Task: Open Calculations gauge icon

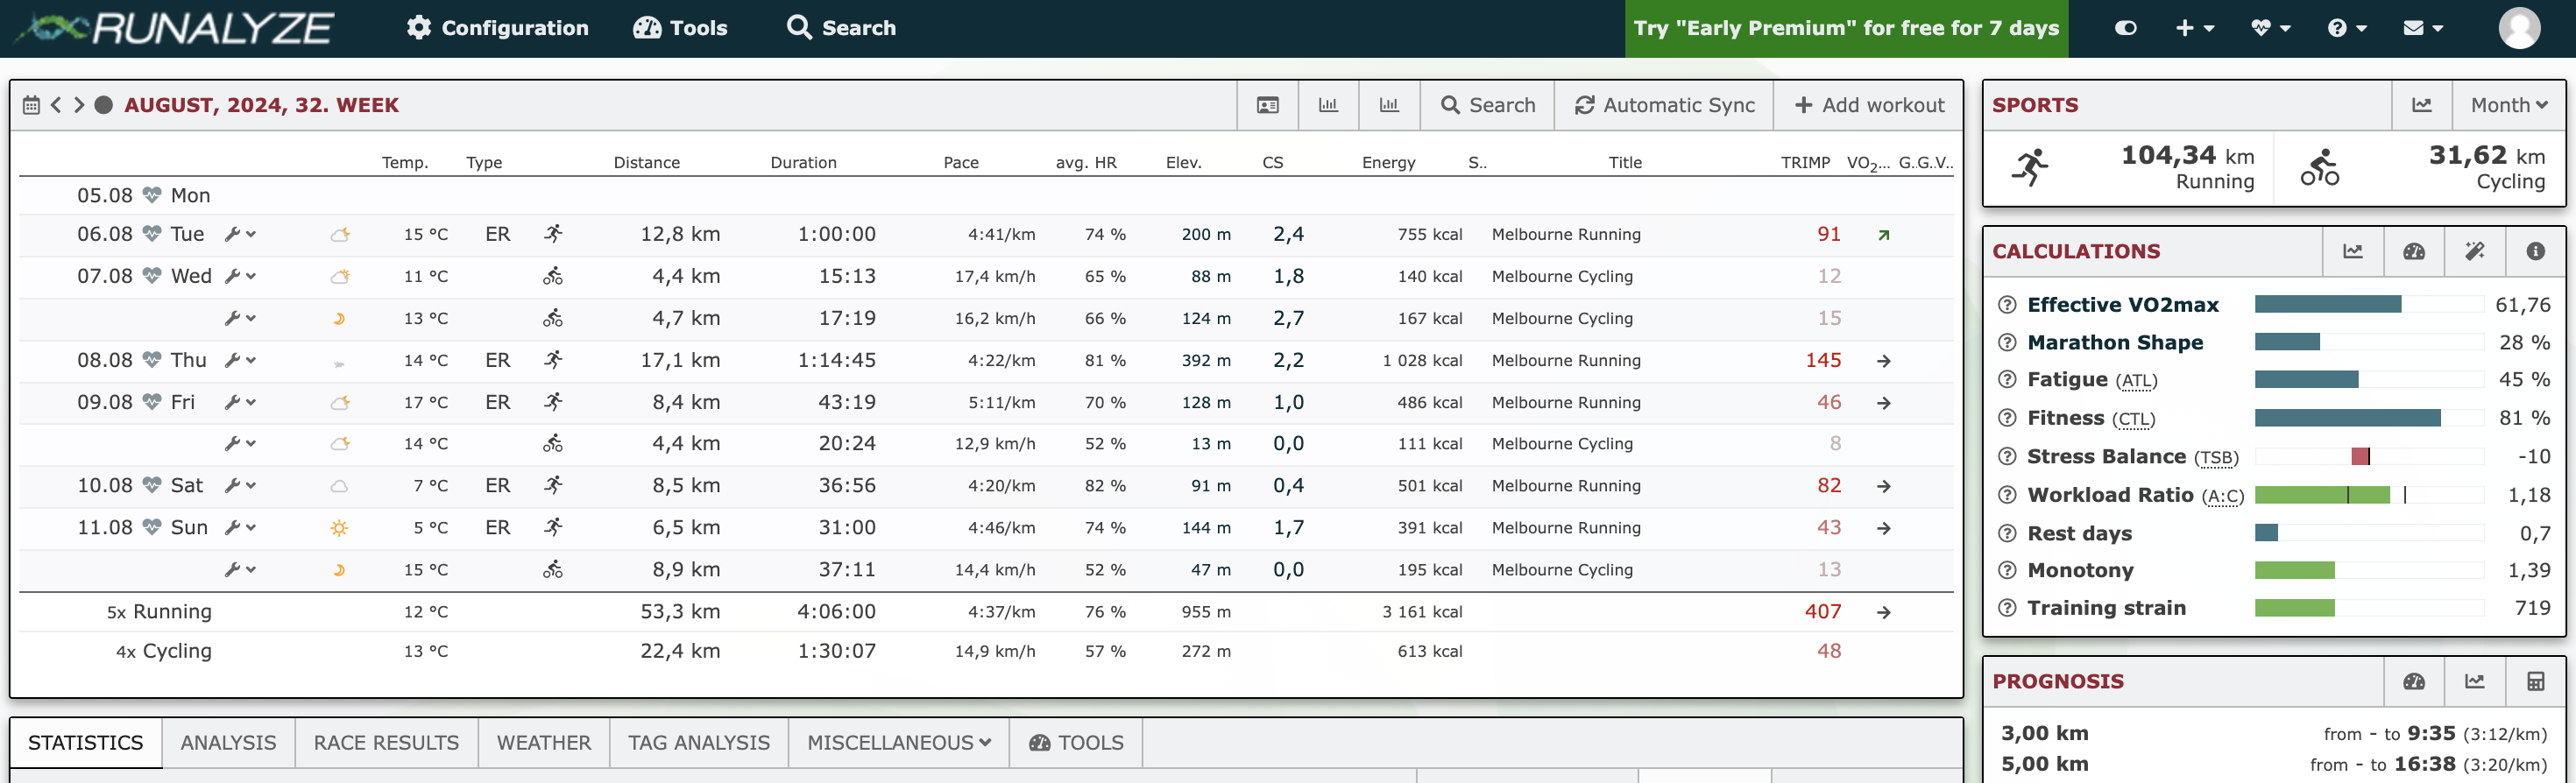Action: pyautogui.click(x=2413, y=251)
